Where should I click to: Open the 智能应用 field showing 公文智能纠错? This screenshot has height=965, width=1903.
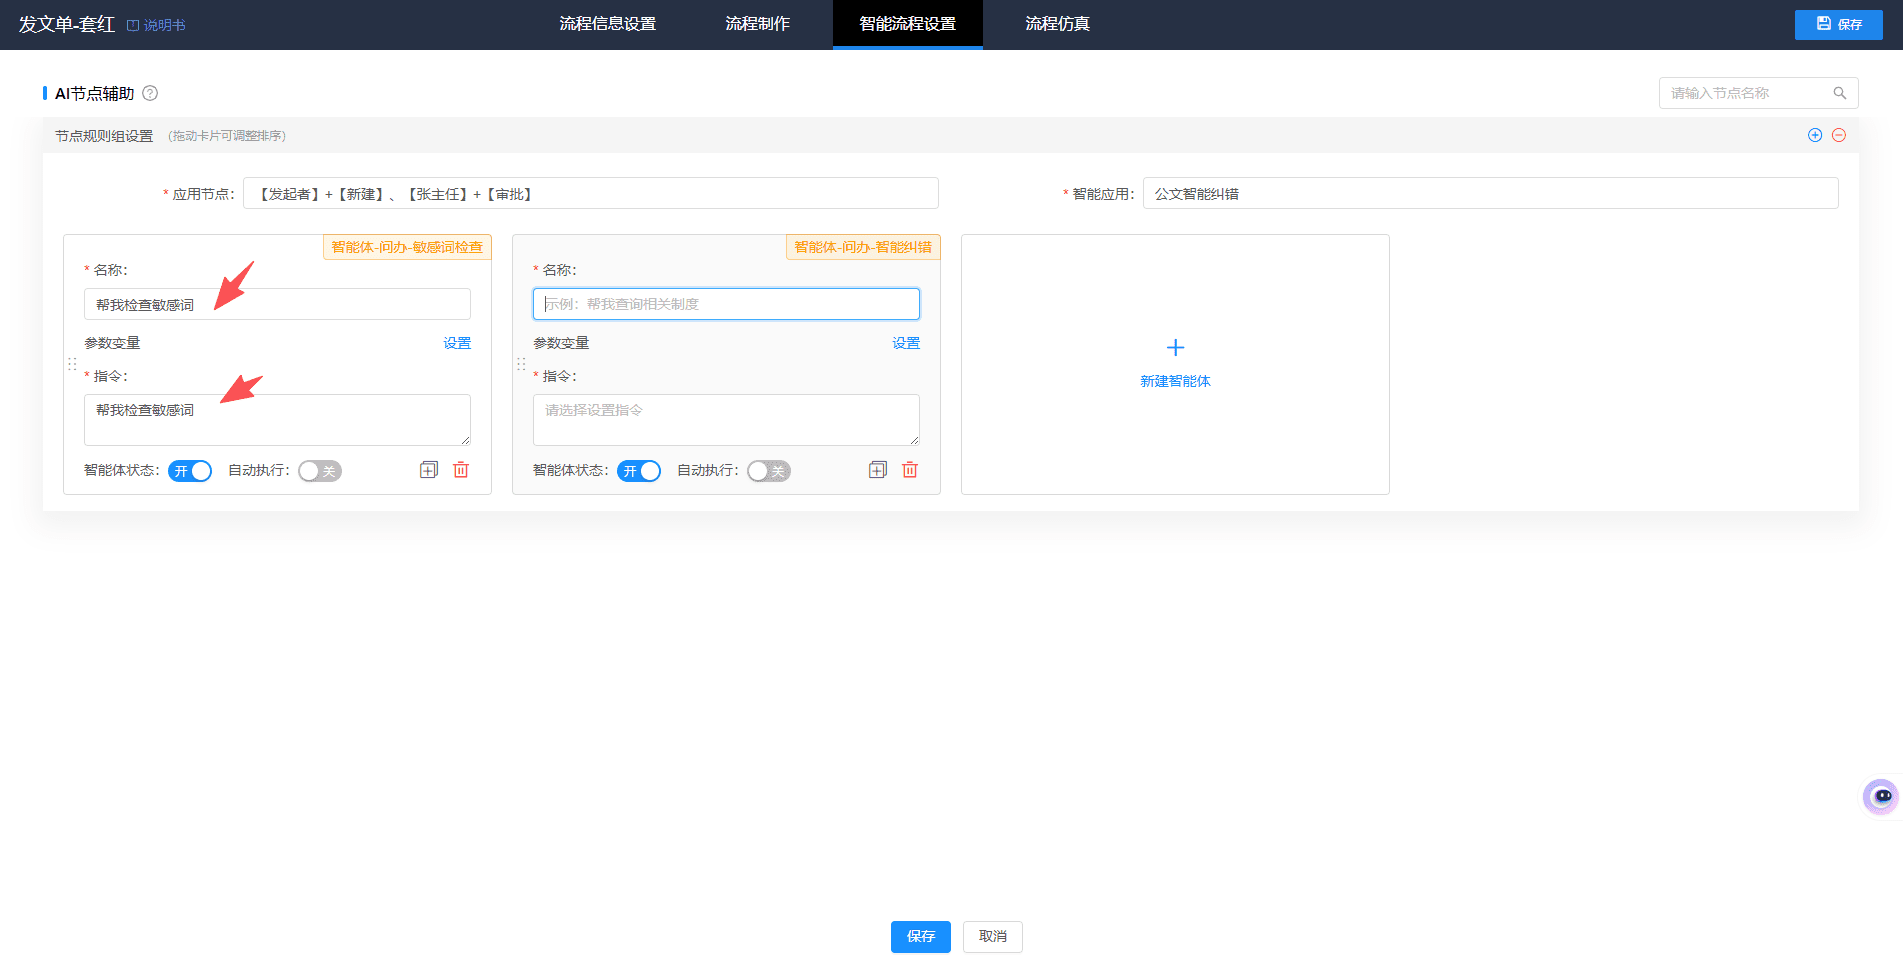coord(1491,193)
